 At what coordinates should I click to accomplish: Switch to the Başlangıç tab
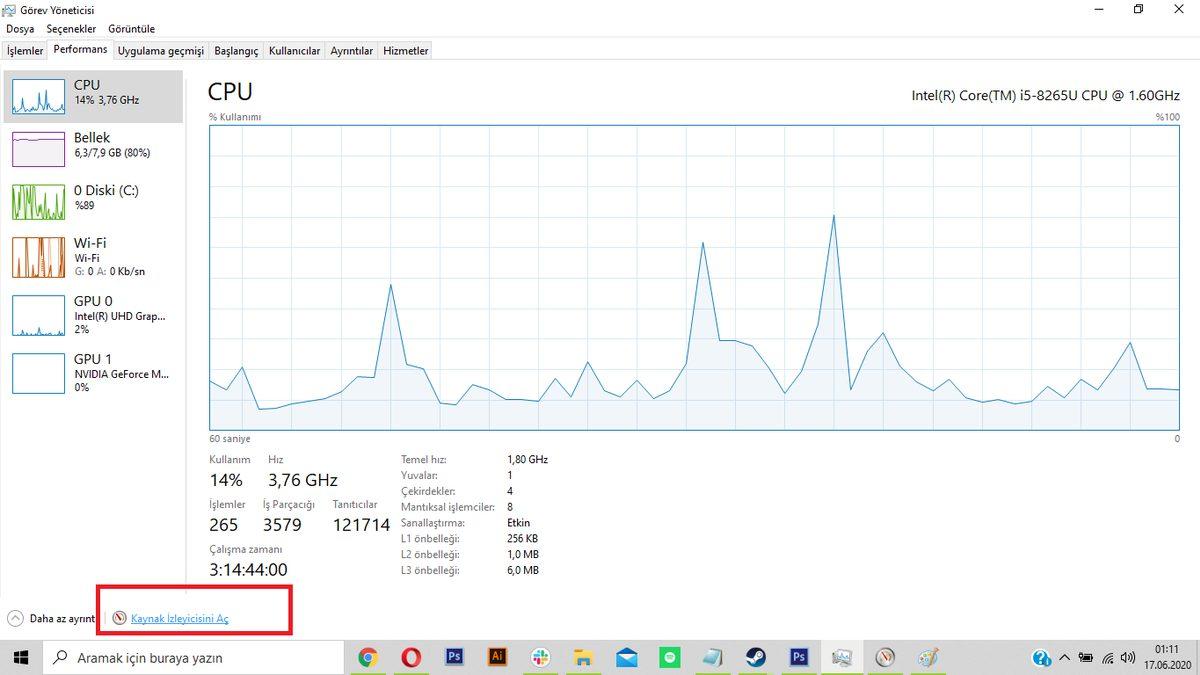point(236,51)
